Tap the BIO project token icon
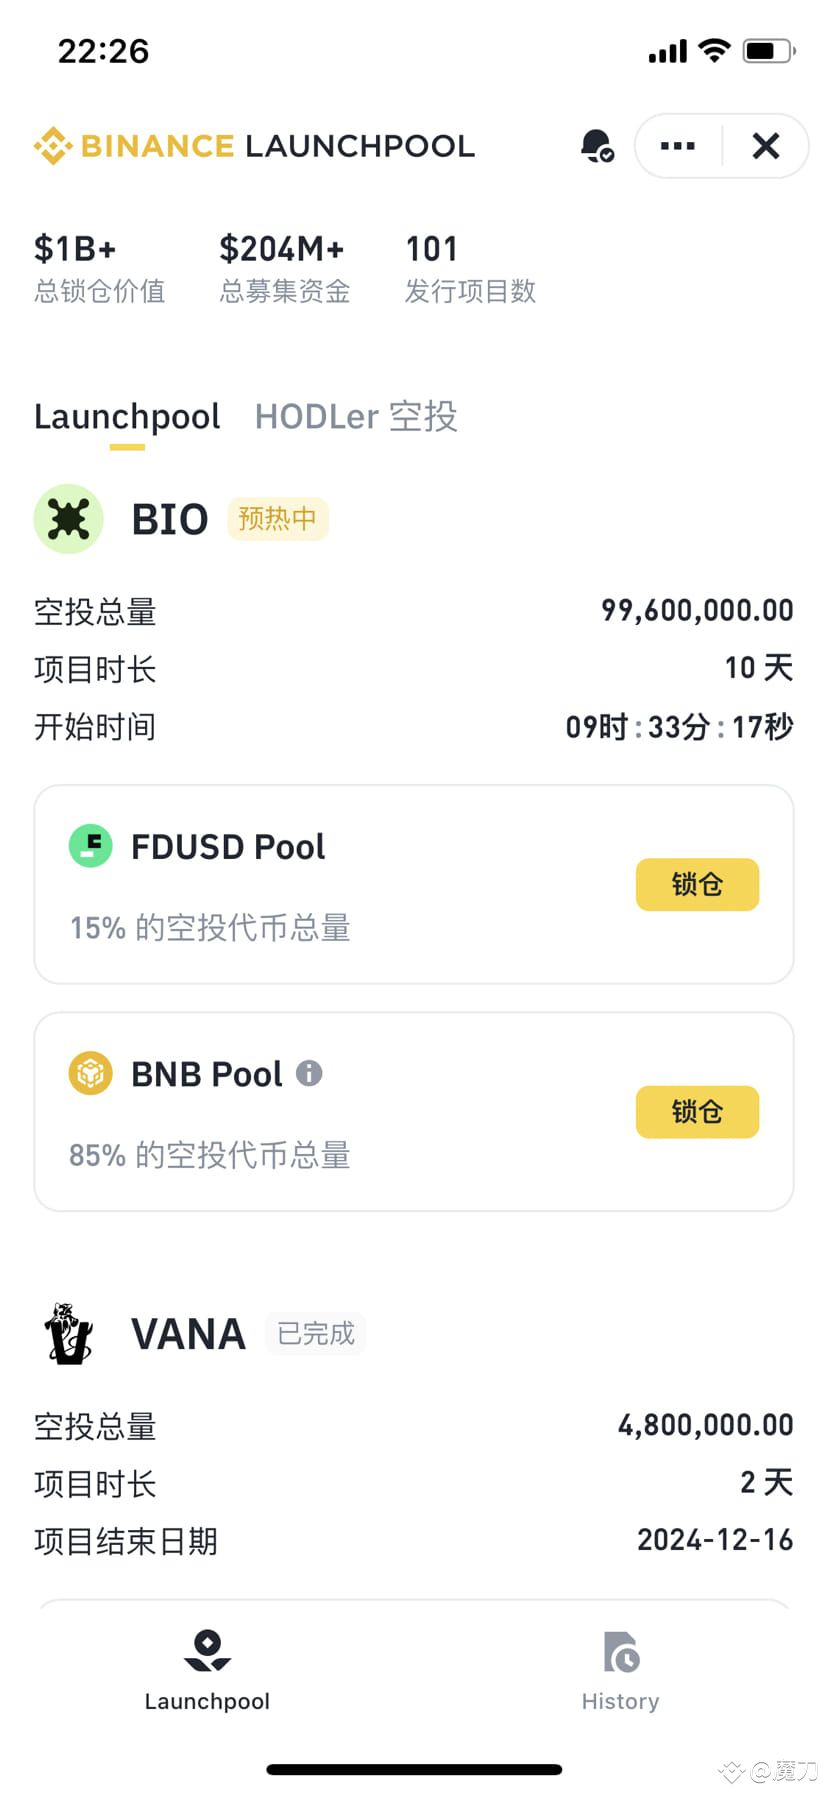The image size is (828, 1793). coord(68,519)
